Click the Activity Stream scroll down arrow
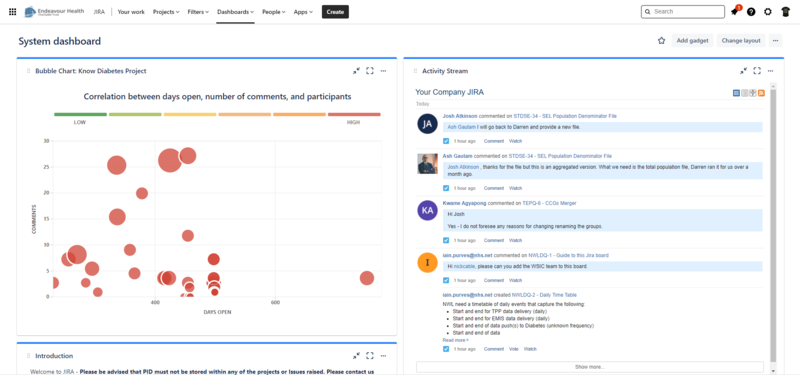 point(773,370)
